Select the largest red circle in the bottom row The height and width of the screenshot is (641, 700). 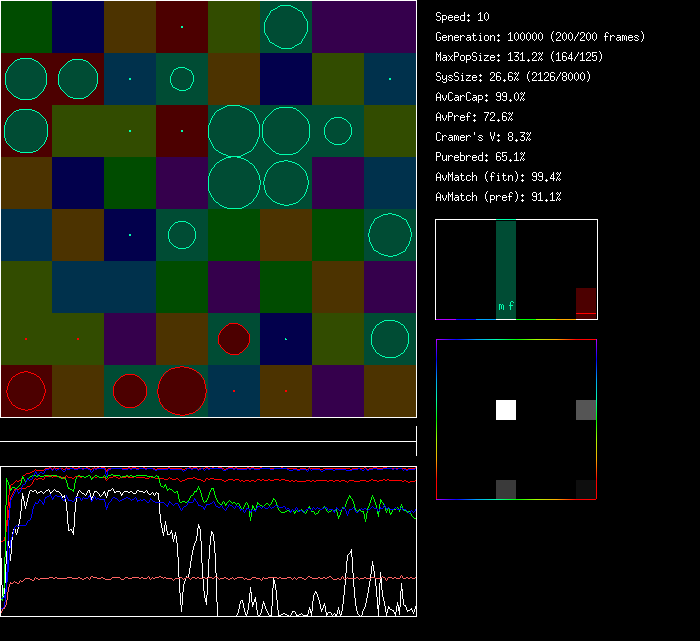[181, 390]
